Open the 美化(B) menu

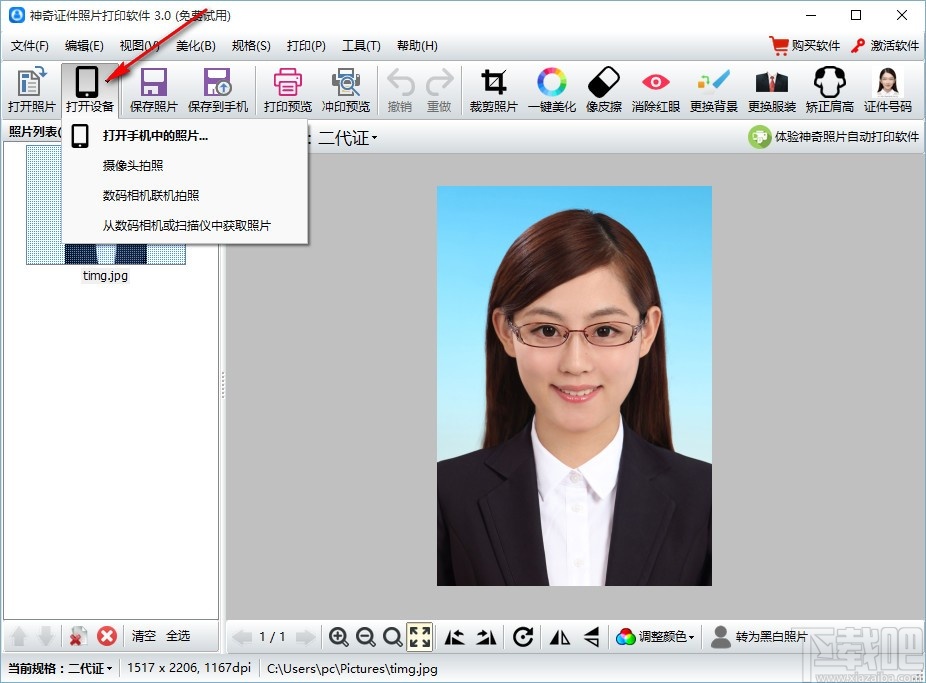[x=195, y=45]
